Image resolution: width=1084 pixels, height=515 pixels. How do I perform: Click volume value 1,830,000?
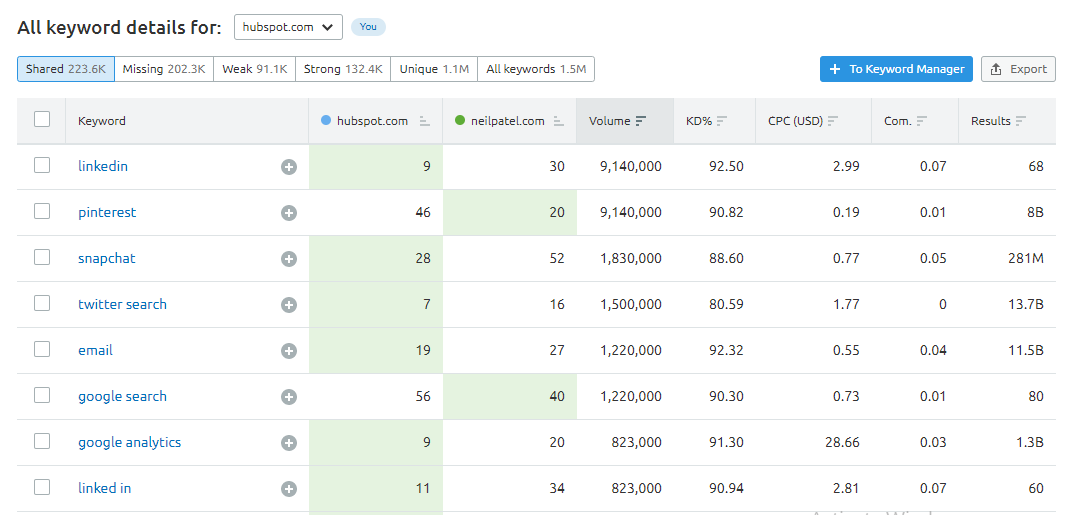tap(631, 259)
